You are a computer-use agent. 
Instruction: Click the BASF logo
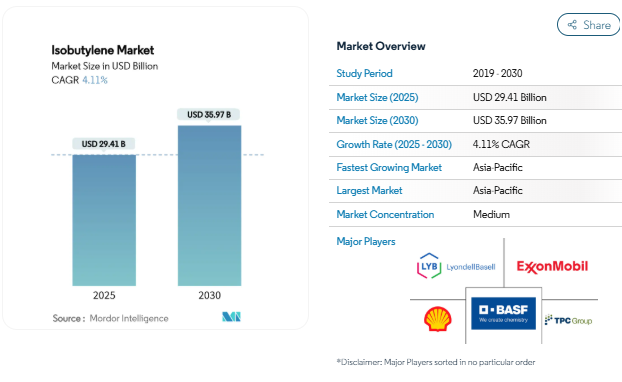click(503, 313)
